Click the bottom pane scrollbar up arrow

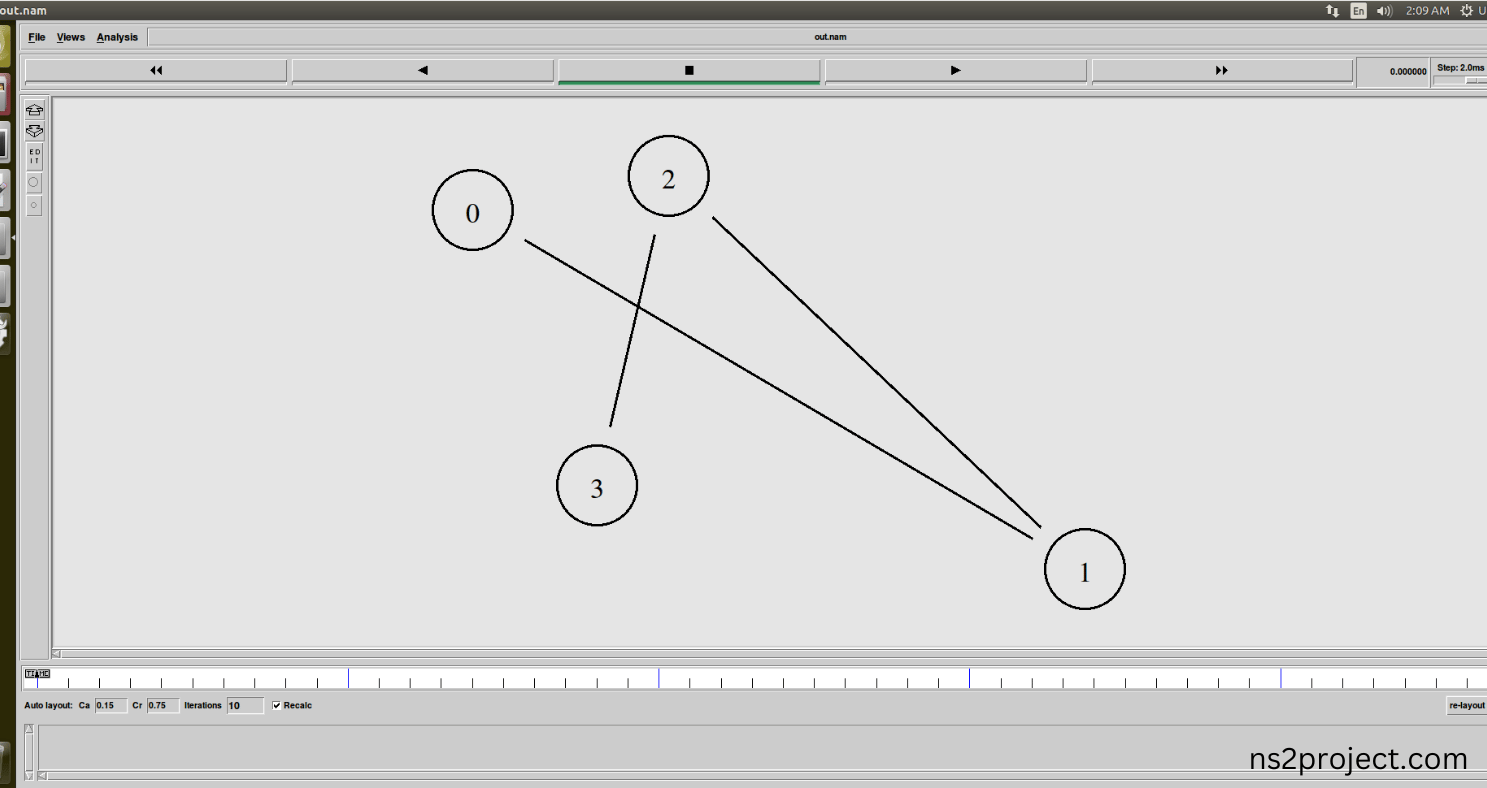point(29,729)
